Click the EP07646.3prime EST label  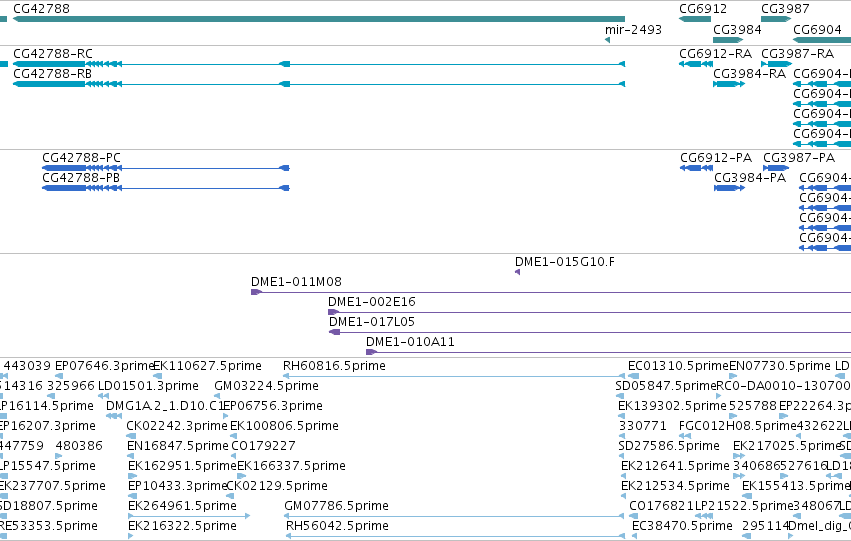[105, 366]
